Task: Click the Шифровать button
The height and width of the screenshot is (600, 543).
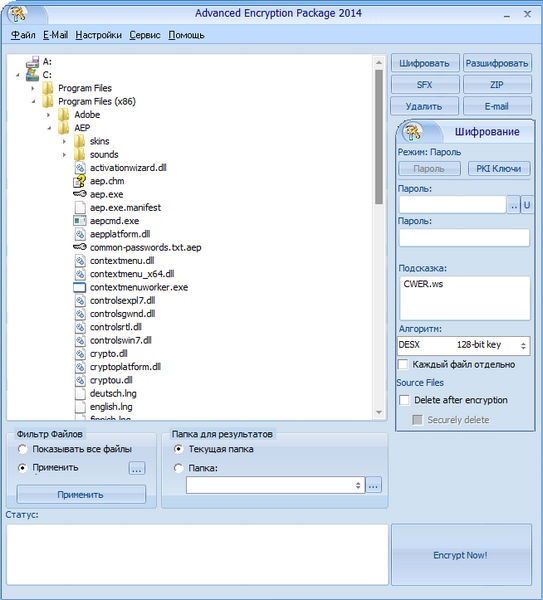Action: pyautogui.click(x=424, y=63)
